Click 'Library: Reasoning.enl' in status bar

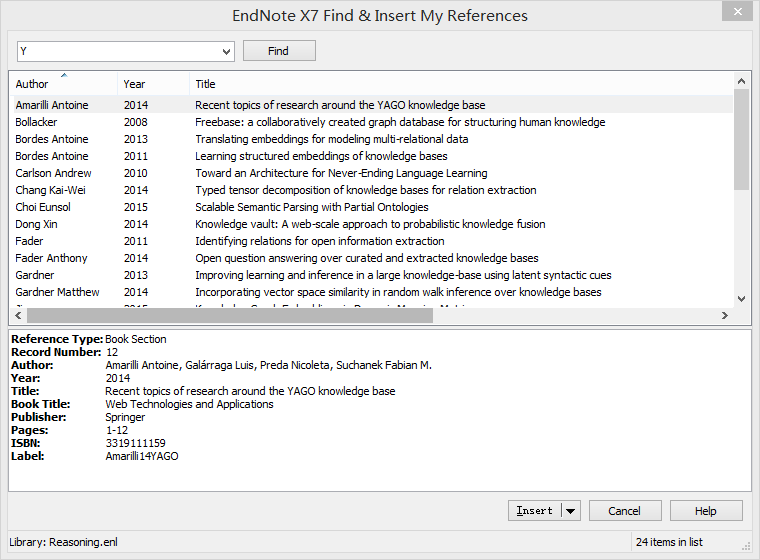click(x=63, y=542)
